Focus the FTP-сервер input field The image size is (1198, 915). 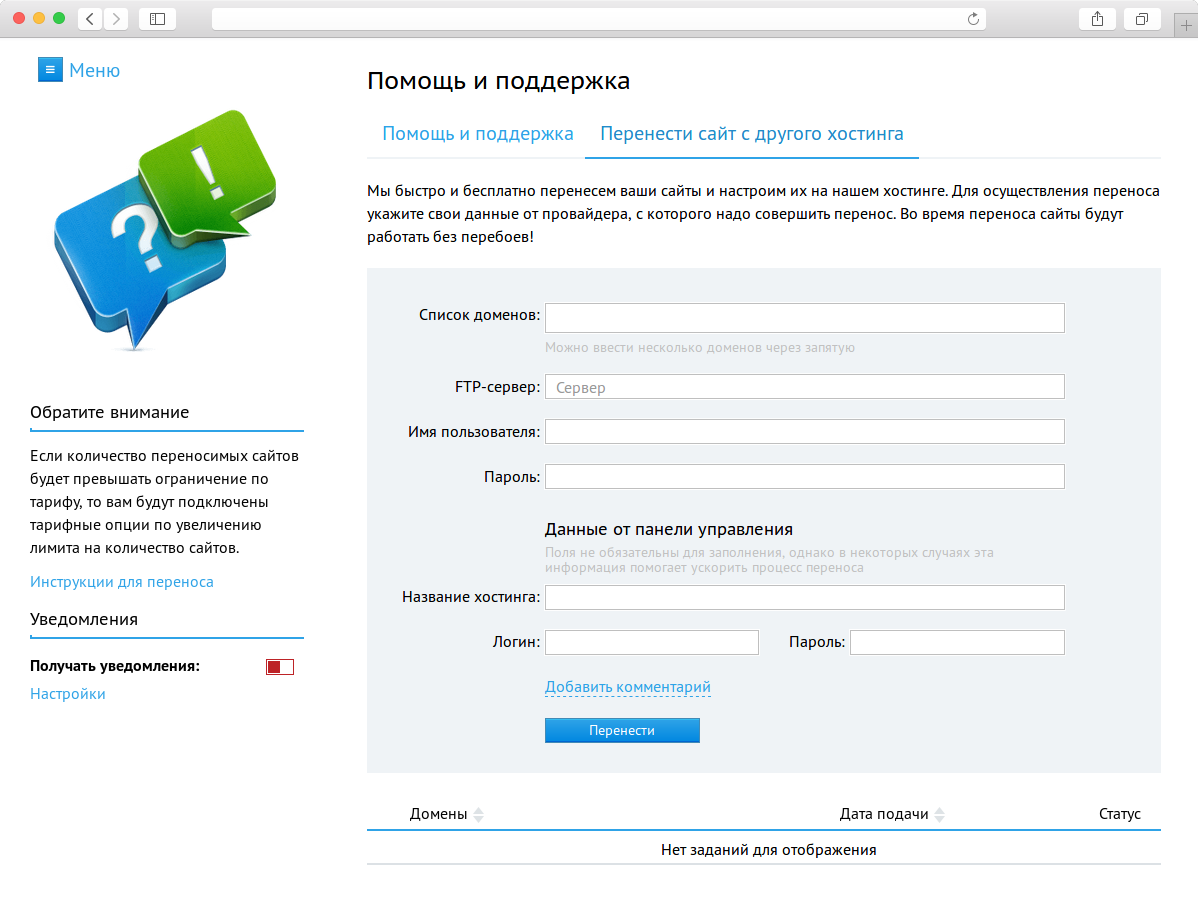tap(805, 386)
